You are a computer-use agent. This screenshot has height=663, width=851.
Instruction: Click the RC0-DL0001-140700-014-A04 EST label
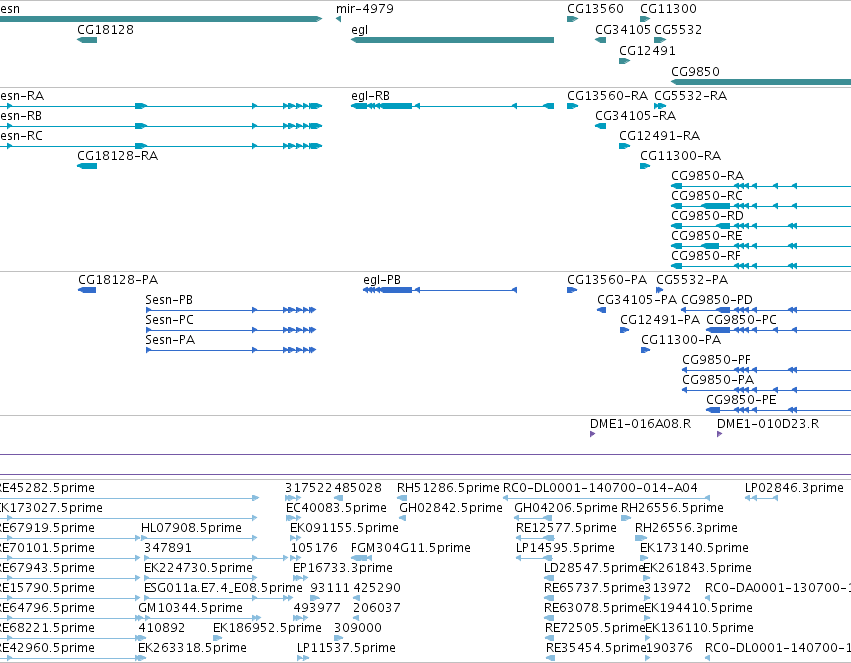[x=601, y=488]
